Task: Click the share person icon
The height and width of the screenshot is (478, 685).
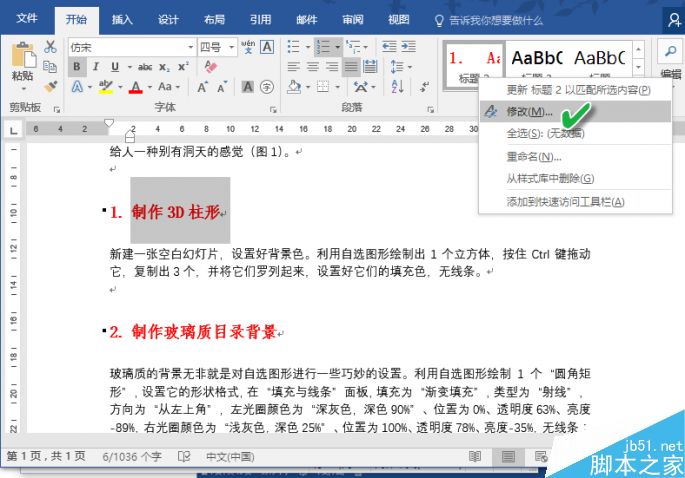Action: [x=675, y=20]
